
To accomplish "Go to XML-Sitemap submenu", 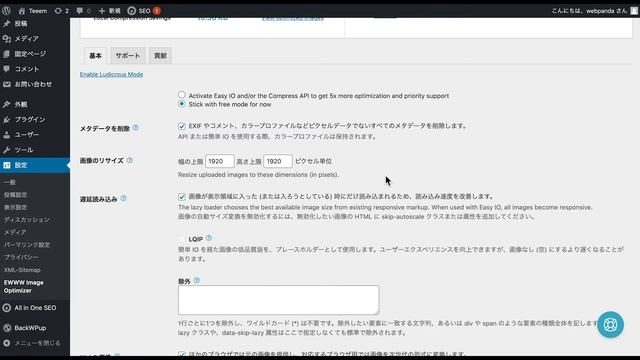I will click(22, 270).
